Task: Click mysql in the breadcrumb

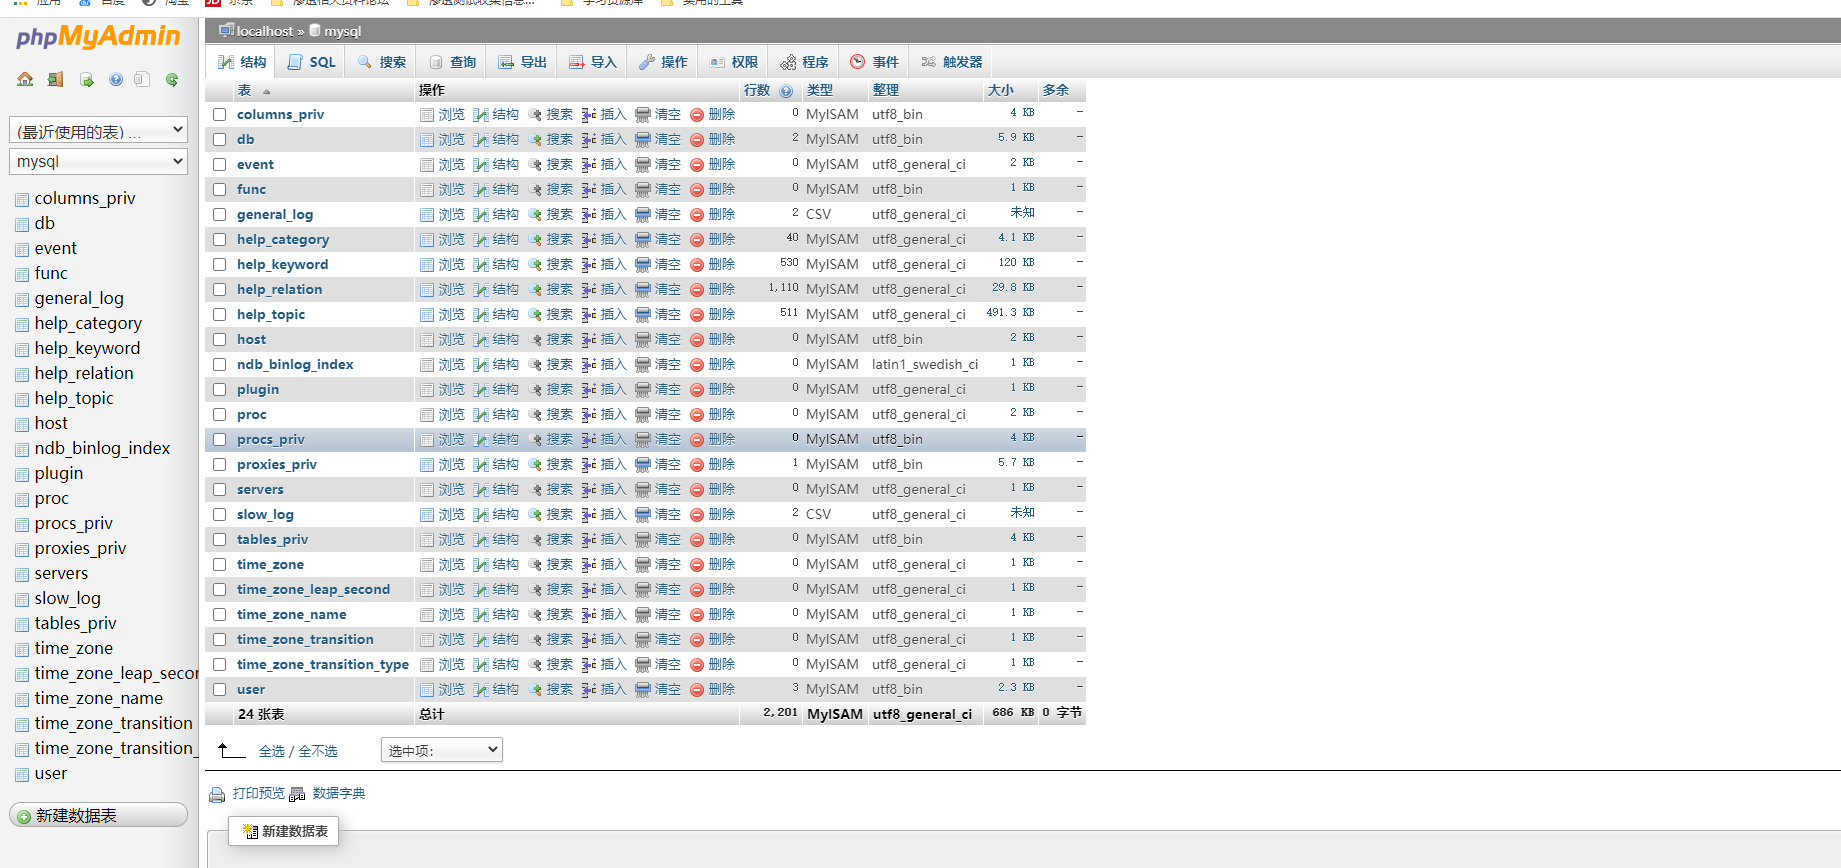Action: pos(343,32)
